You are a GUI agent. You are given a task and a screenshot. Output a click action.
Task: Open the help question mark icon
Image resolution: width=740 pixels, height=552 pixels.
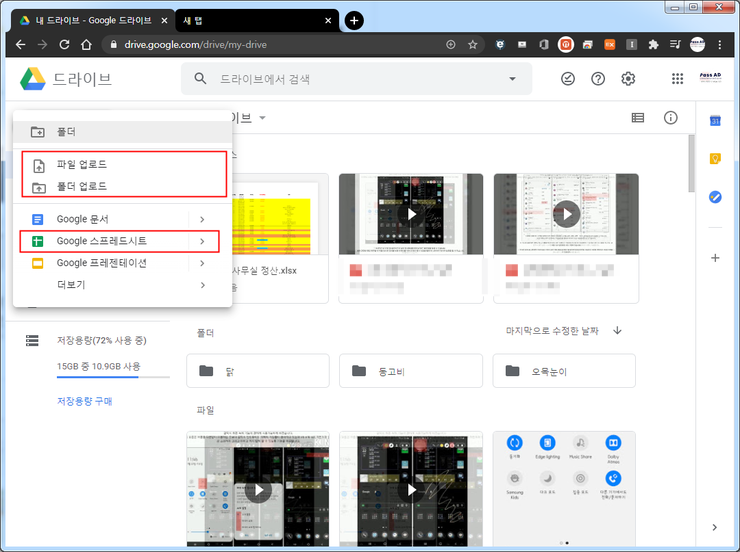(x=598, y=79)
